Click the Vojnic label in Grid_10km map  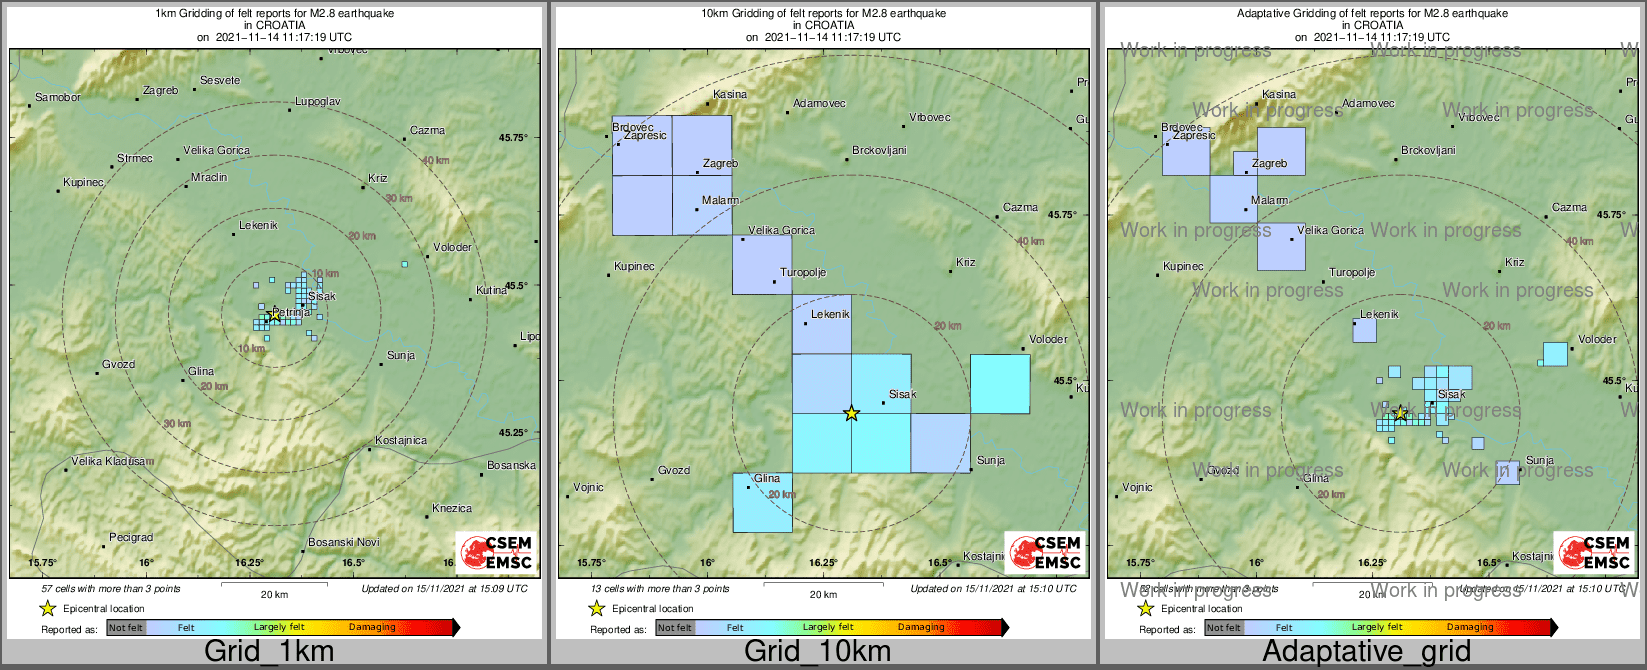click(x=588, y=487)
